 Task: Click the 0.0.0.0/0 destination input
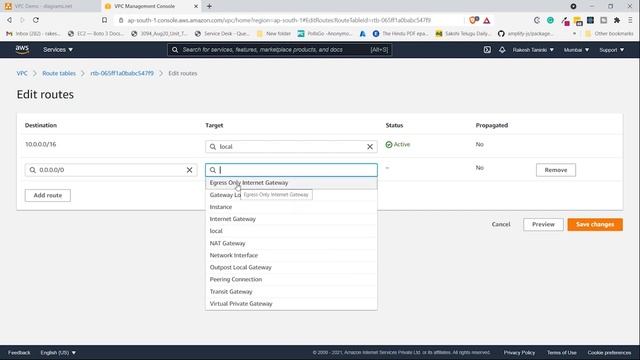click(x=111, y=170)
